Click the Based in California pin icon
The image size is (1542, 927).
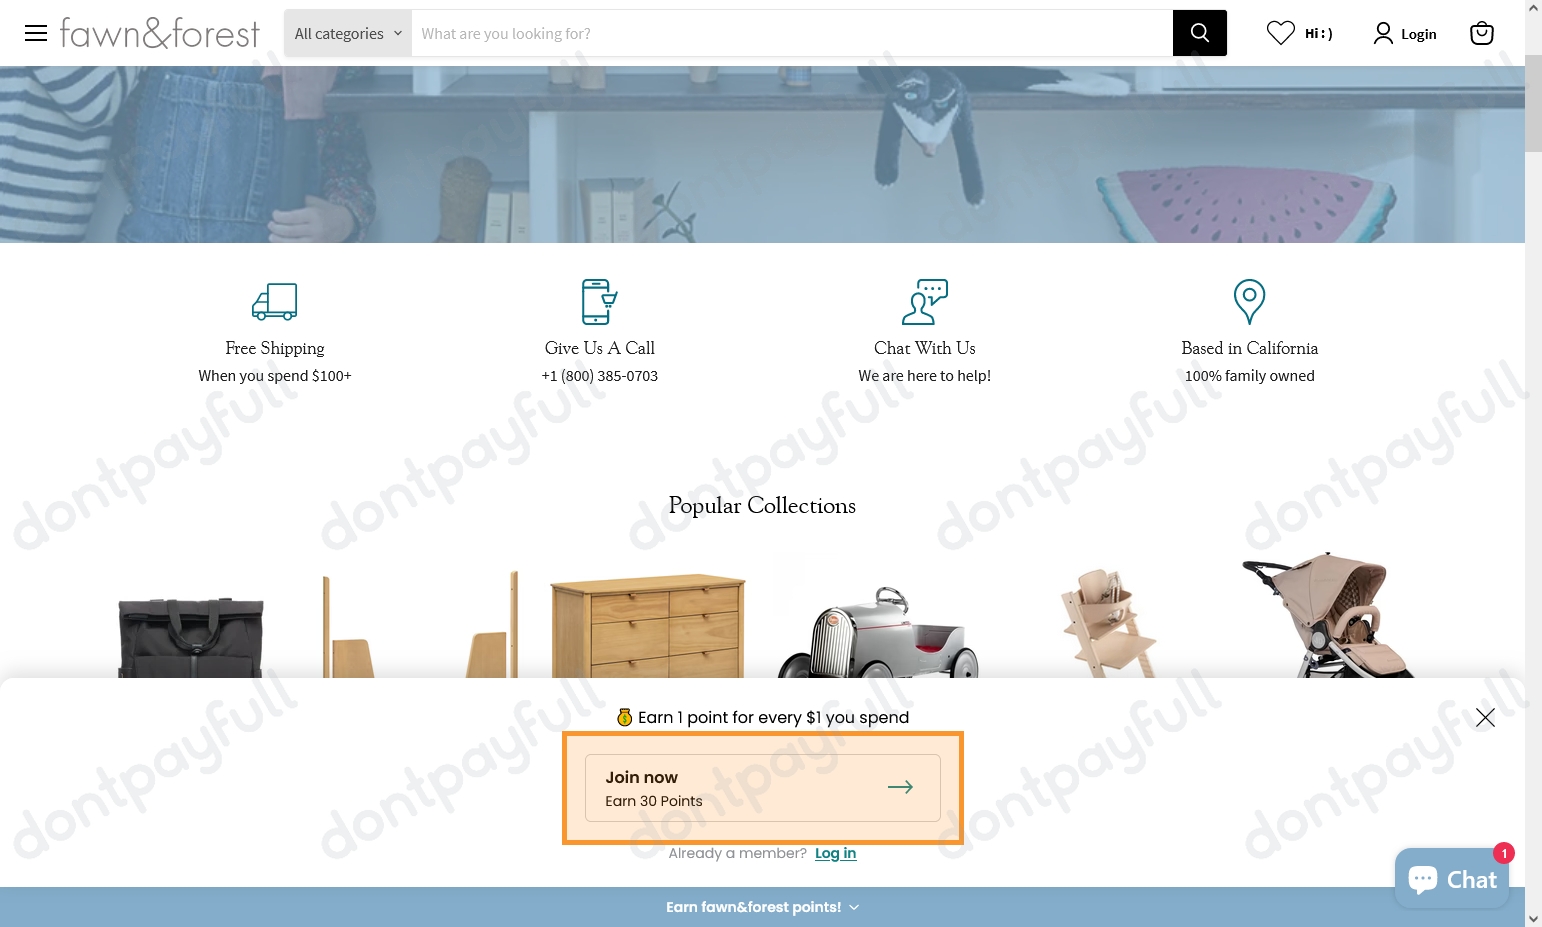pyautogui.click(x=1249, y=301)
